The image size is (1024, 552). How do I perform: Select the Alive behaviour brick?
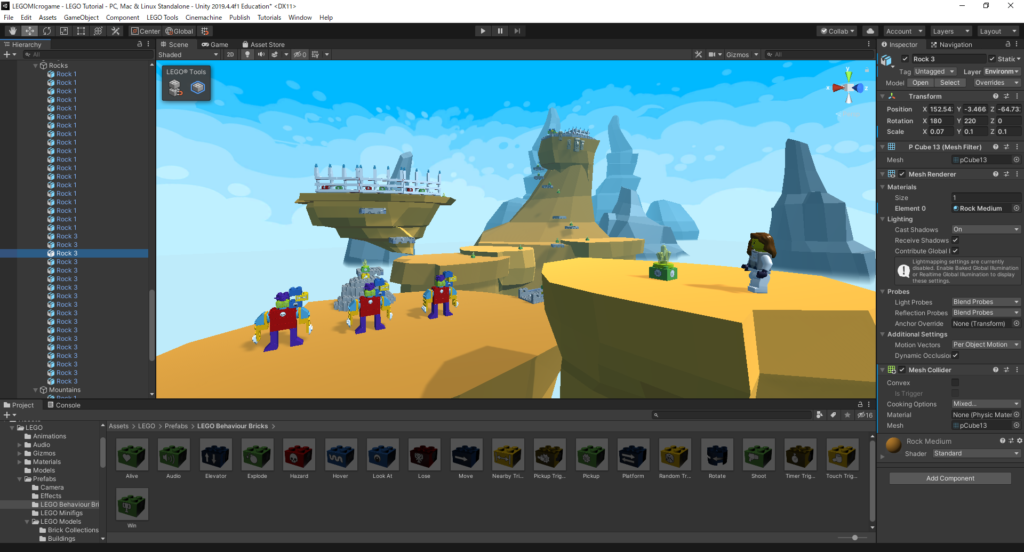(x=132, y=459)
